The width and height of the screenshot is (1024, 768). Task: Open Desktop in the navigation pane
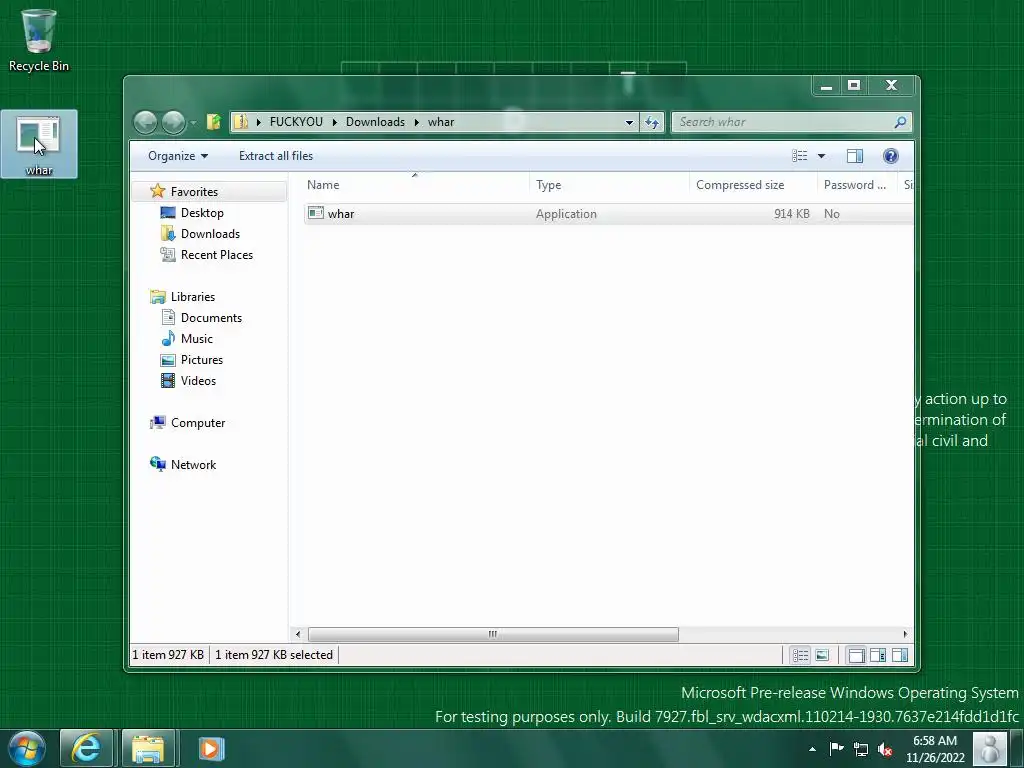[202, 212]
